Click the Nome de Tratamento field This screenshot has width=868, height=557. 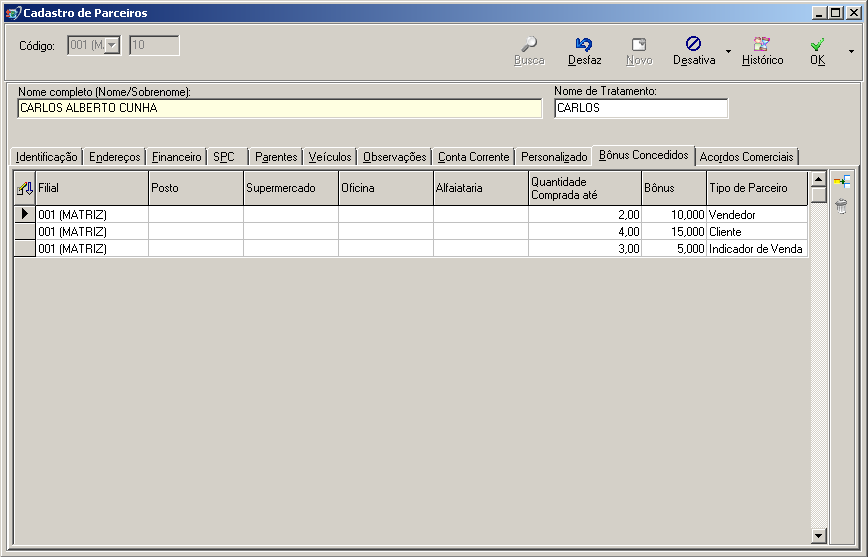(641, 108)
